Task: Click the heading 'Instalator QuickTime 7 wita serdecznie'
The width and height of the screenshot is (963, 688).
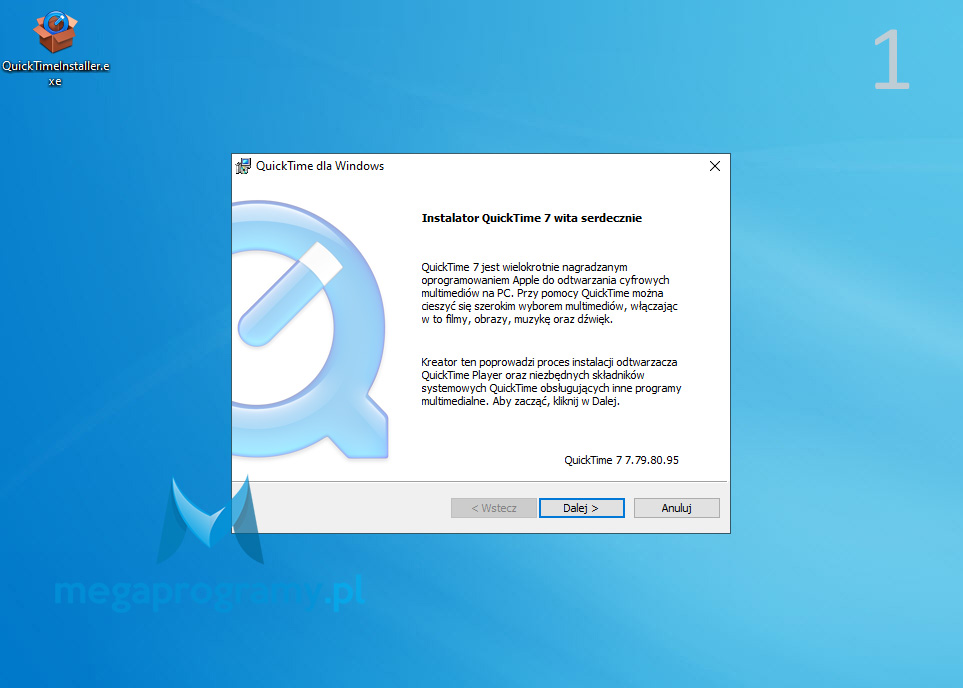Action: [531, 218]
